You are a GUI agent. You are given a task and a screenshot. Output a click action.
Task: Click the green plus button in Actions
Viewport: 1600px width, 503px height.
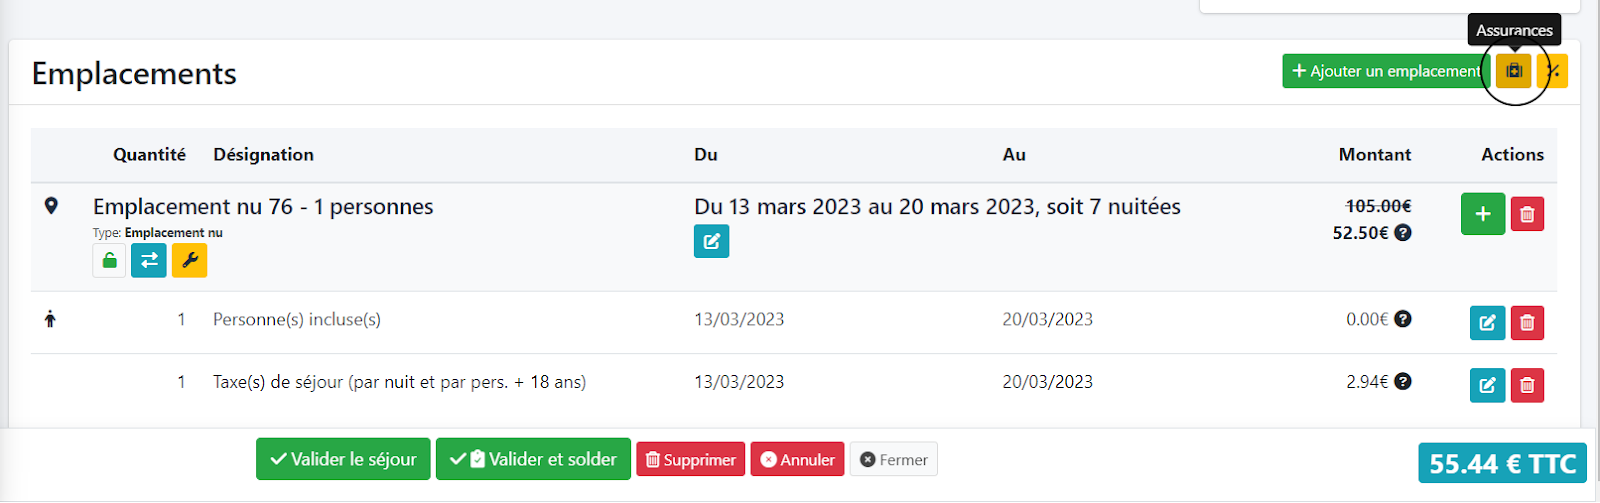click(x=1482, y=214)
